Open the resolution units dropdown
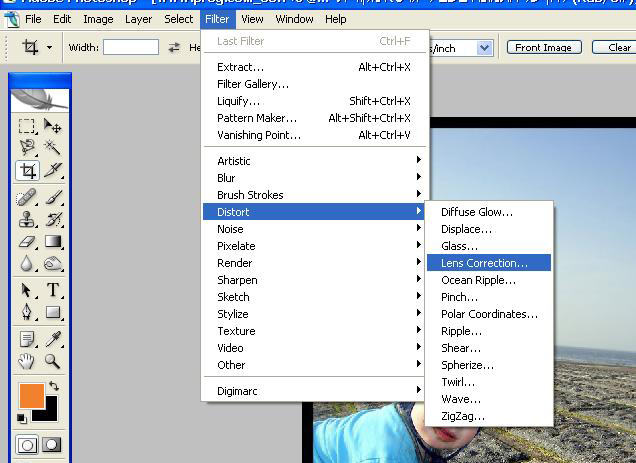Screen dimensions: 636x463 485,48
